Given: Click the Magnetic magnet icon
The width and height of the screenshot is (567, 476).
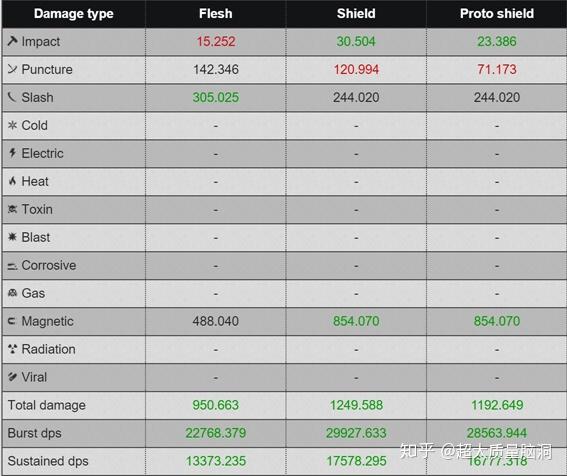Looking at the screenshot, I should click(12, 321).
